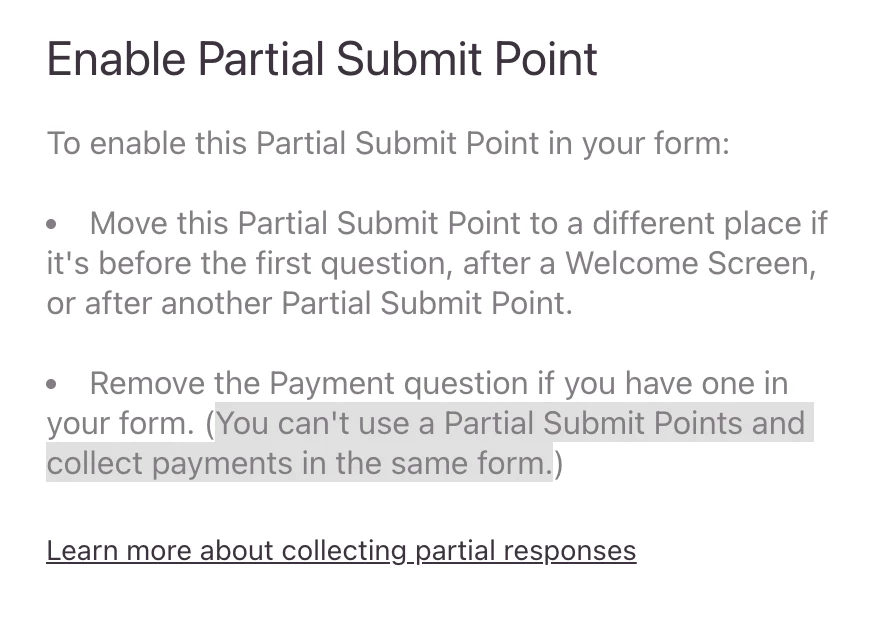Click the closing parenthesis after 'same form.'
The height and width of the screenshot is (636, 872).
click(x=558, y=464)
